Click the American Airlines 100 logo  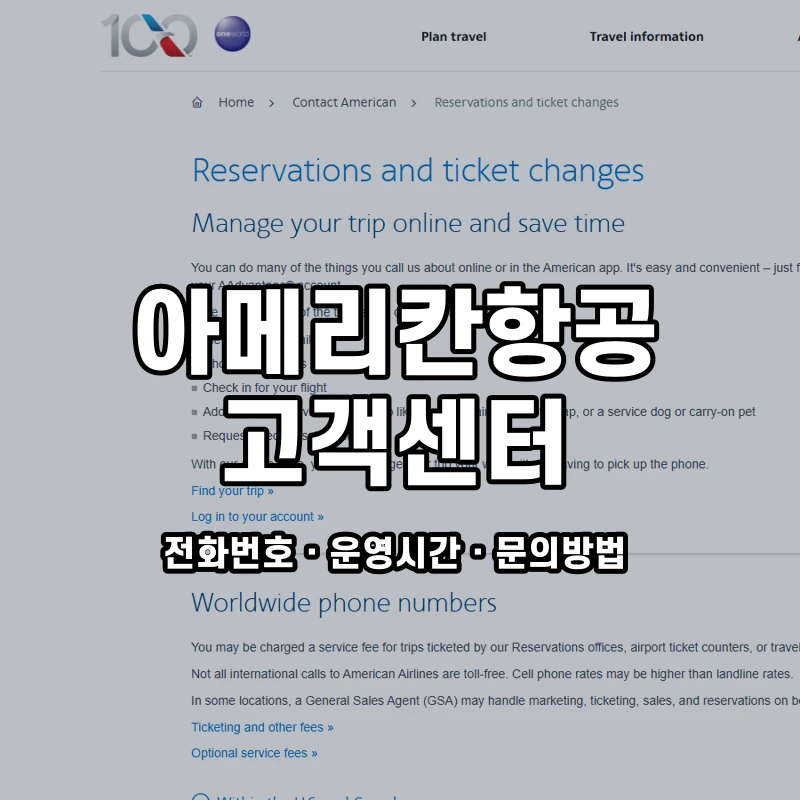[149, 36]
